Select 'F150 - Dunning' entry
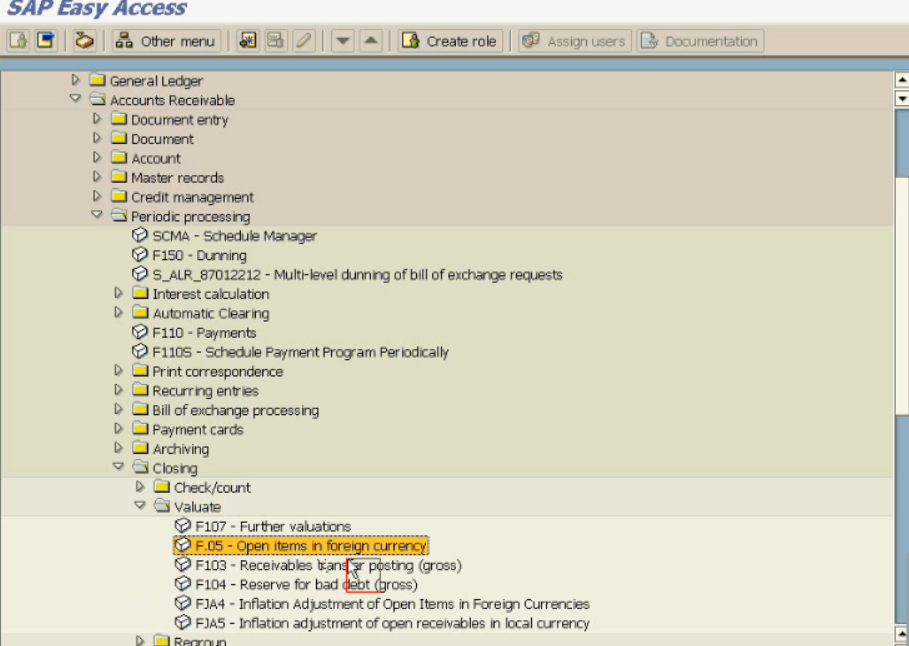Image resolution: width=909 pixels, height=646 pixels. click(x=199, y=255)
